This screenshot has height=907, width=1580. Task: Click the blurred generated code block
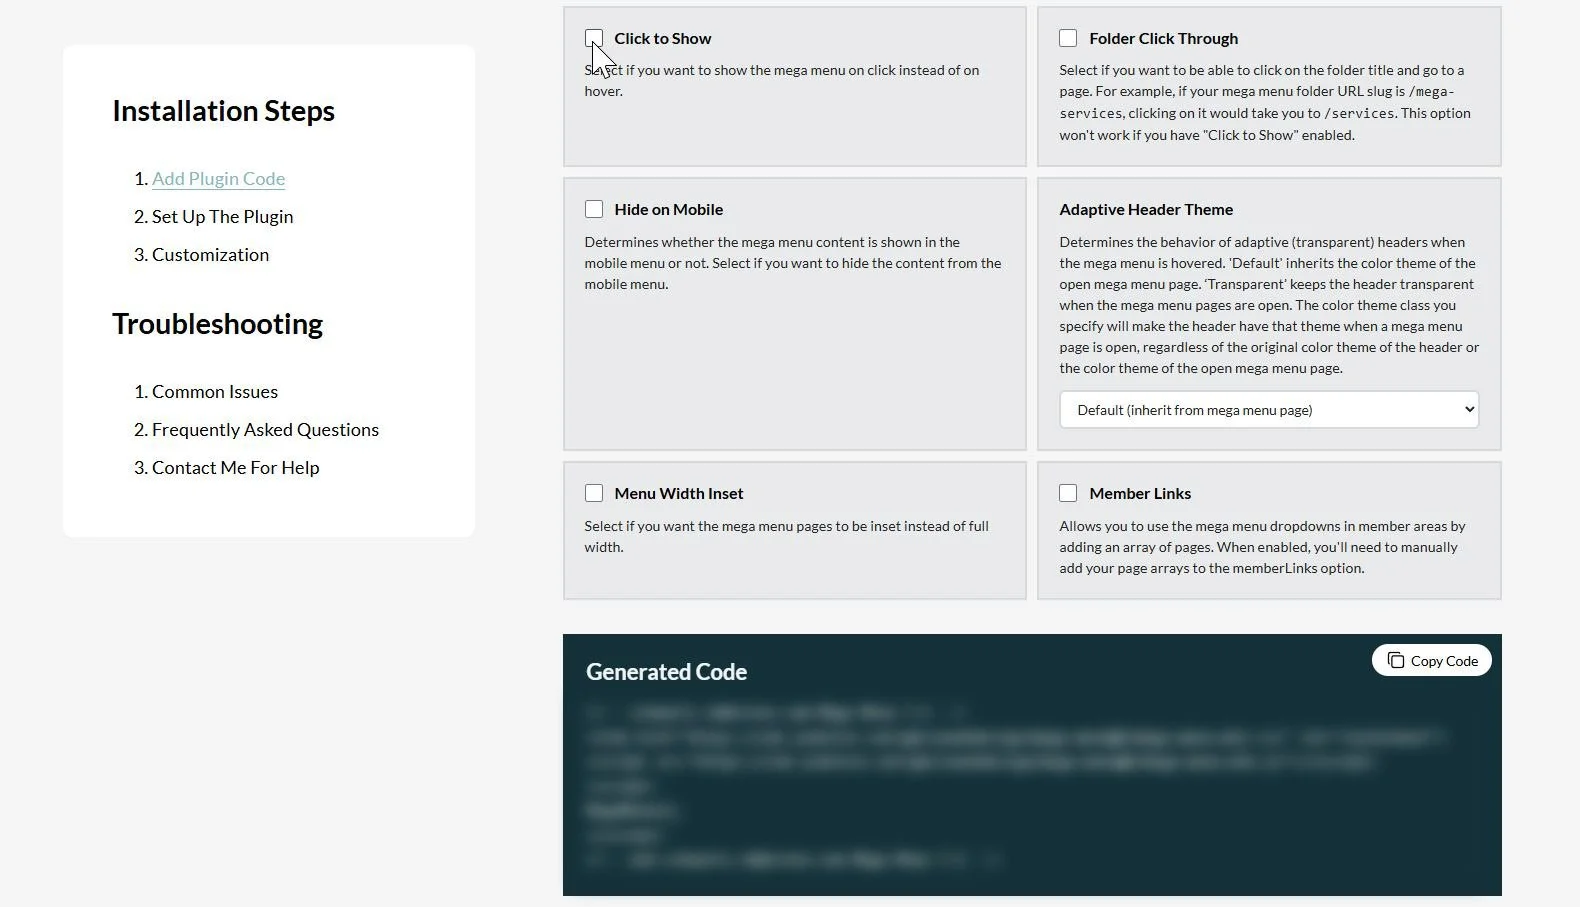click(1016, 786)
